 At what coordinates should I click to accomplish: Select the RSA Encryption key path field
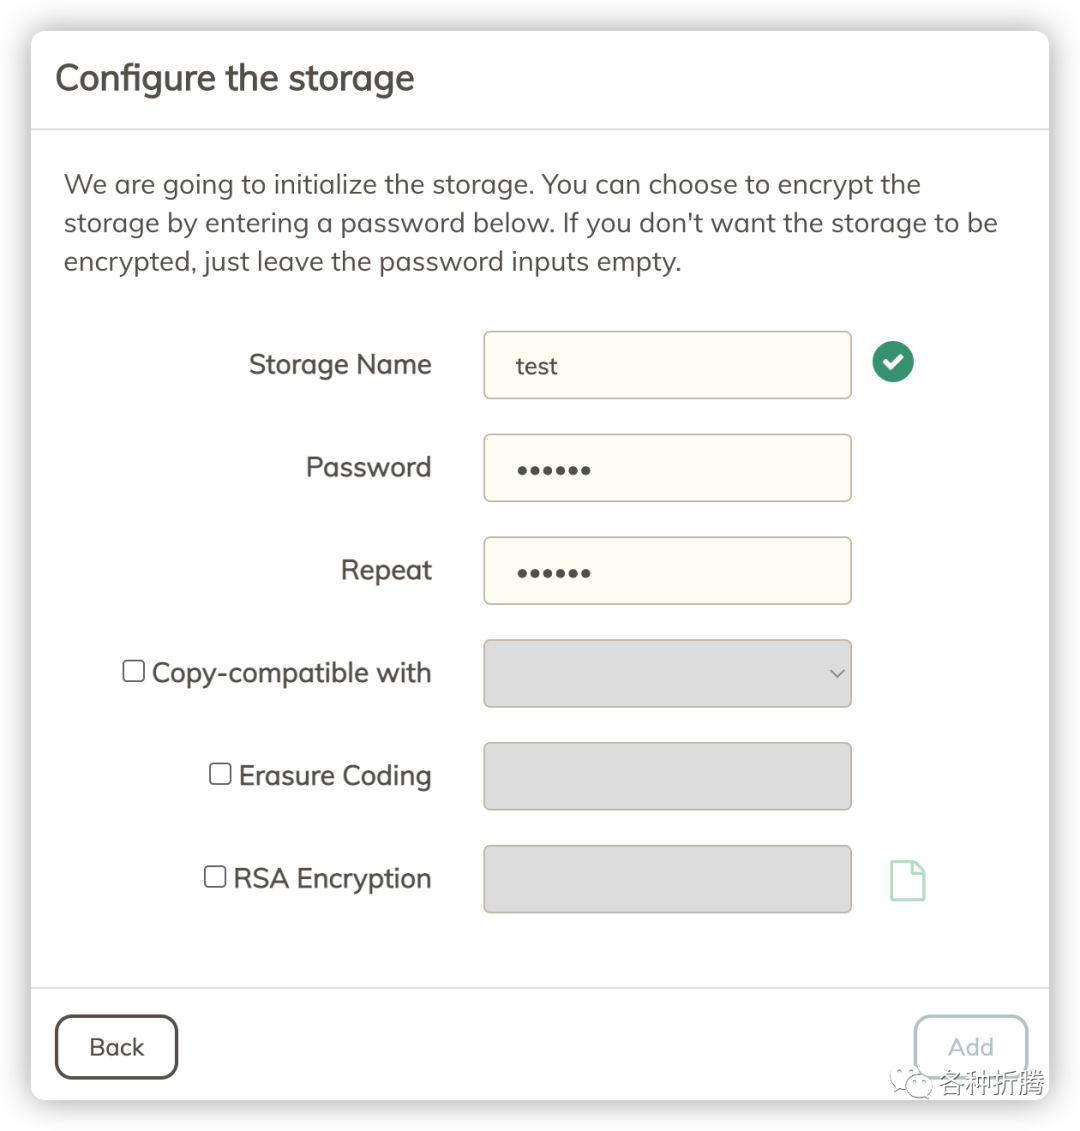[667, 879]
